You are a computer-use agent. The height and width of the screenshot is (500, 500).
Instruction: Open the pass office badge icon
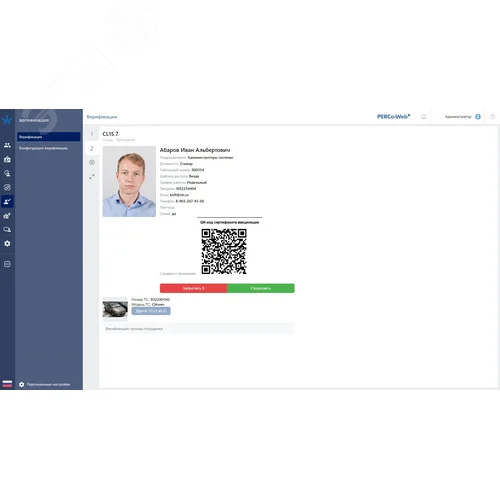click(7, 159)
